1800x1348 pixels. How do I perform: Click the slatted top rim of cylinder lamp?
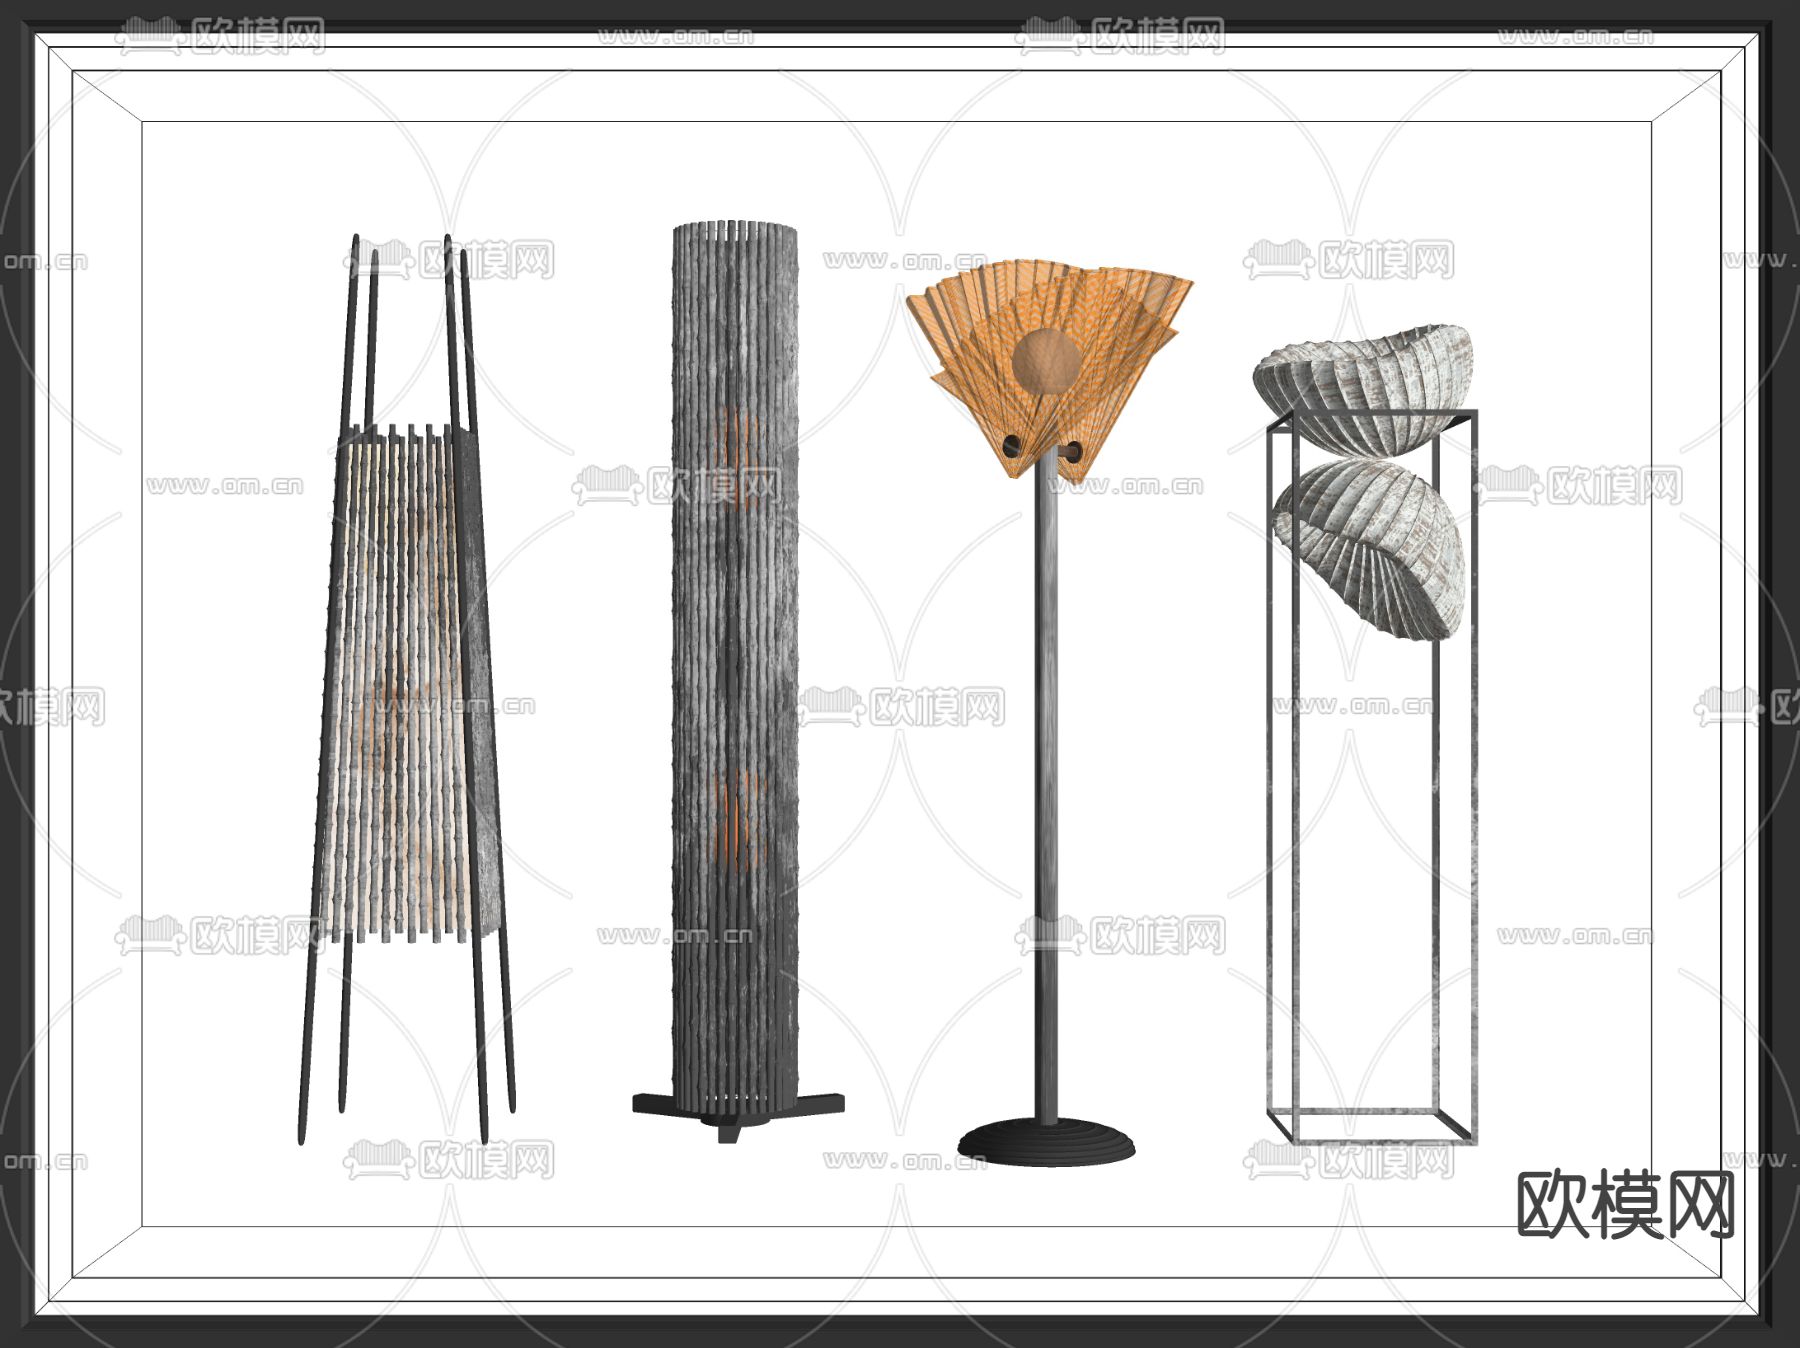pos(735,230)
